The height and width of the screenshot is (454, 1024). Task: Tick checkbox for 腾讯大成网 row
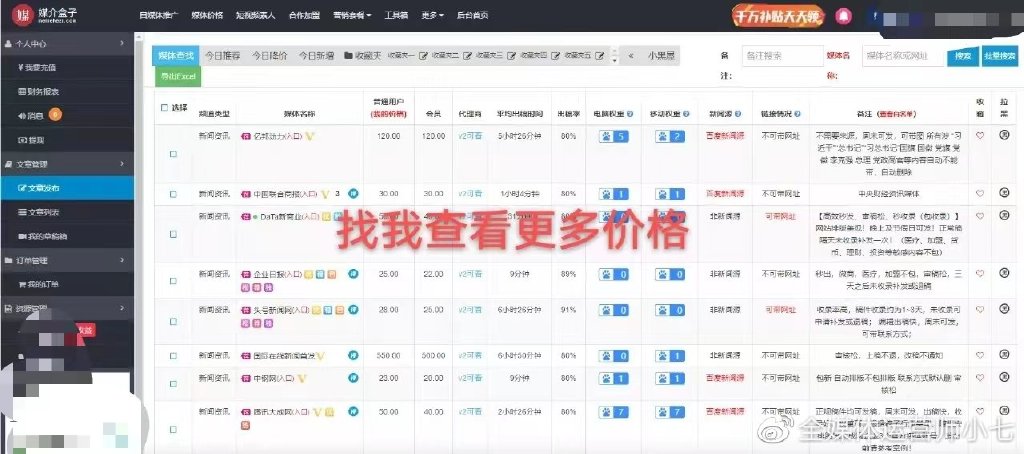click(173, 429)
